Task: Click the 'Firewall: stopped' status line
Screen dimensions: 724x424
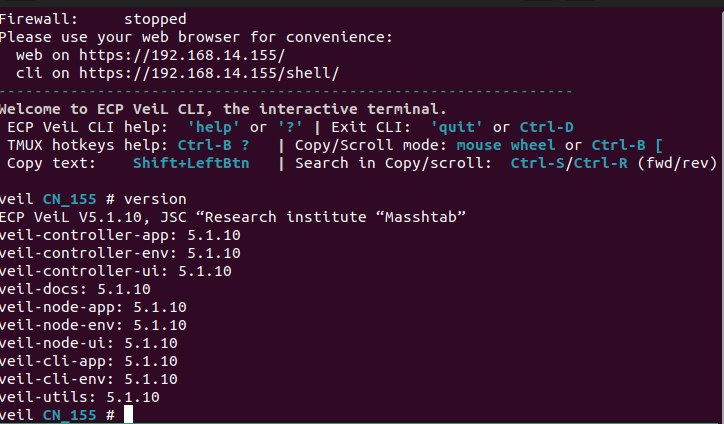Action: [x=93, y=19]
